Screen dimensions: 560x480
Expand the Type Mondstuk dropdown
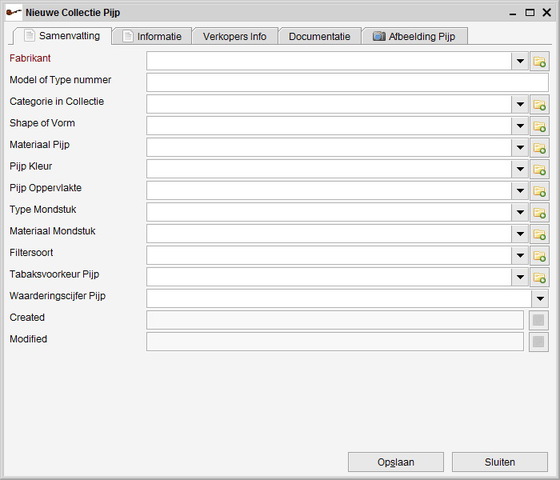[x=520, y=212]
